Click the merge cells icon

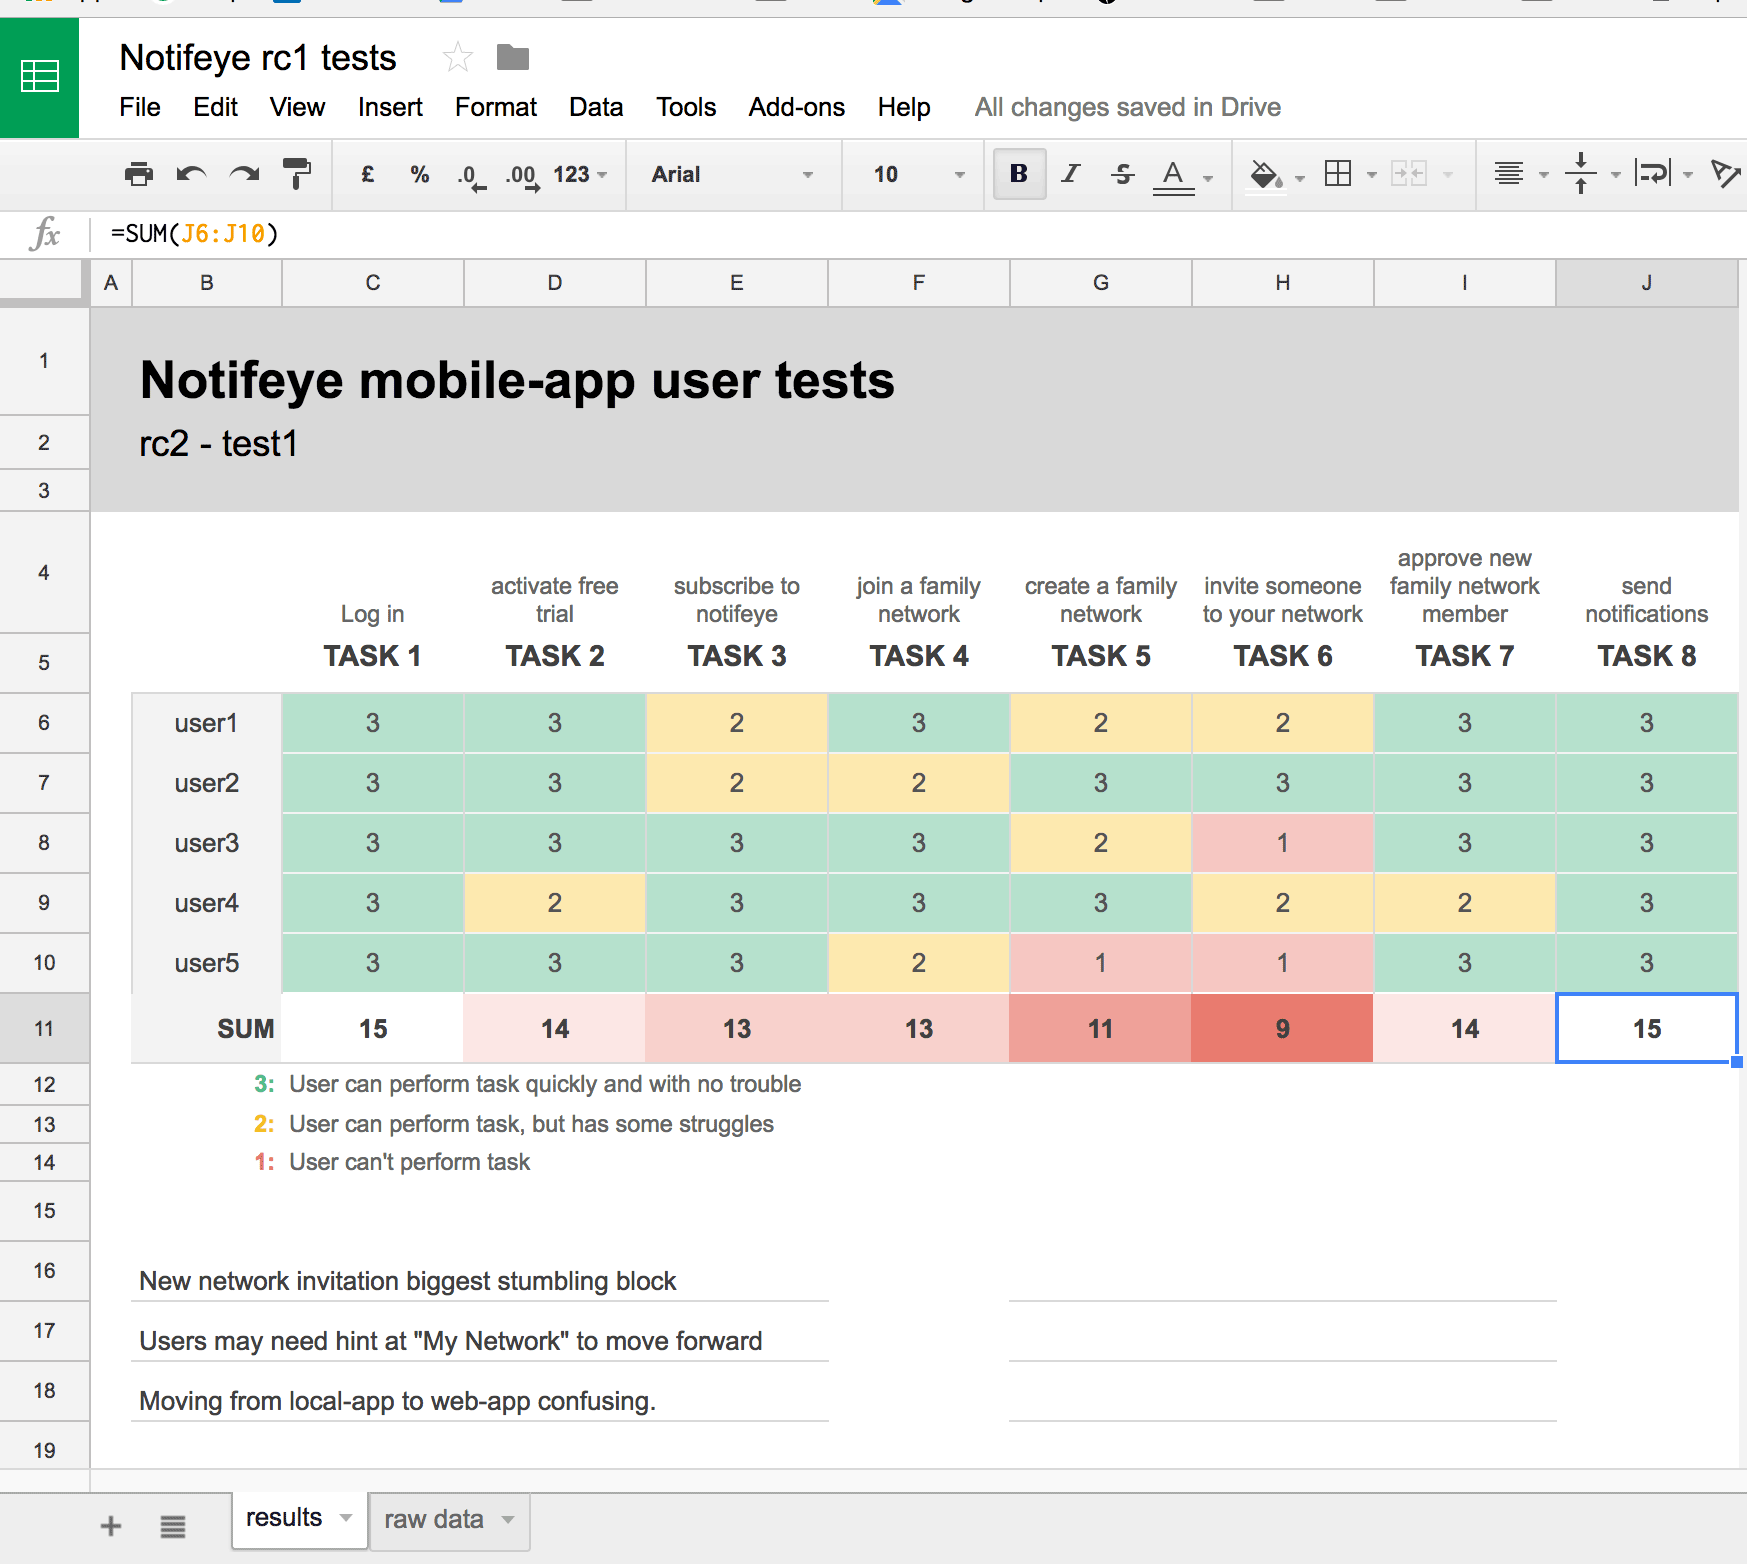coord(1409,174)
